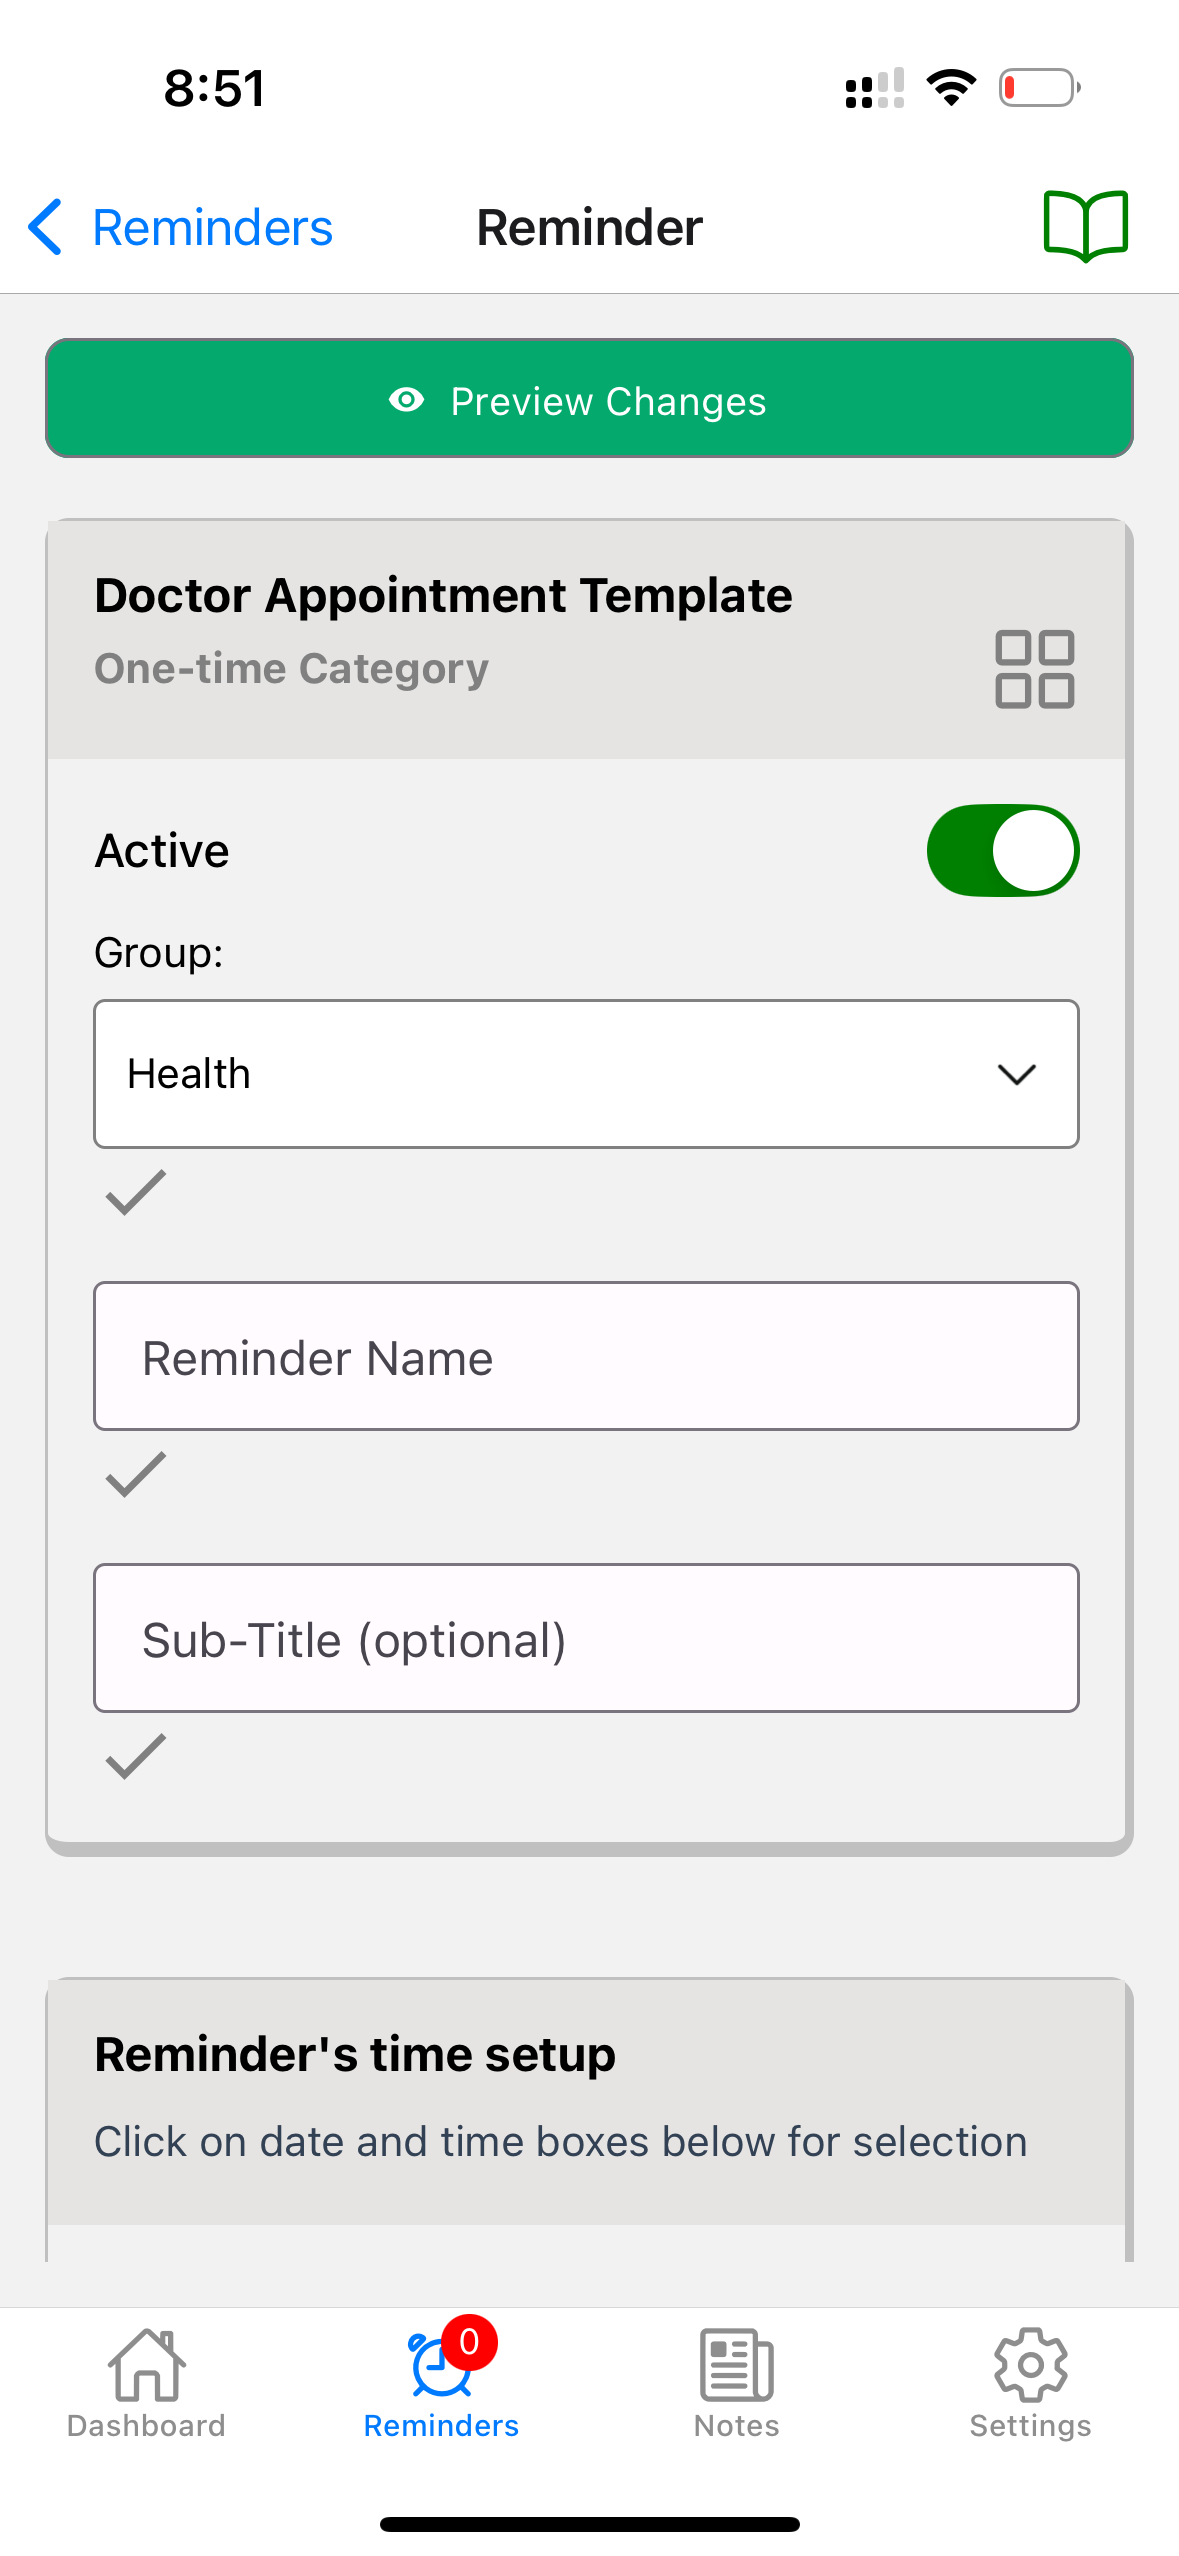This screenshot has height=2556, width=1179.
Task: Click checkmark below Sub-Title field
Action: pyautogui.click(x=136, y=1756)
